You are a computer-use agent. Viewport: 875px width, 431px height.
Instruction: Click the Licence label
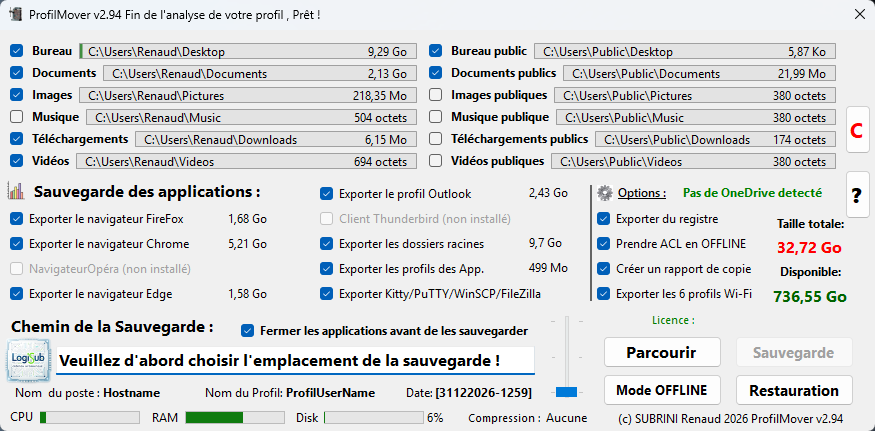coord(673,320)
